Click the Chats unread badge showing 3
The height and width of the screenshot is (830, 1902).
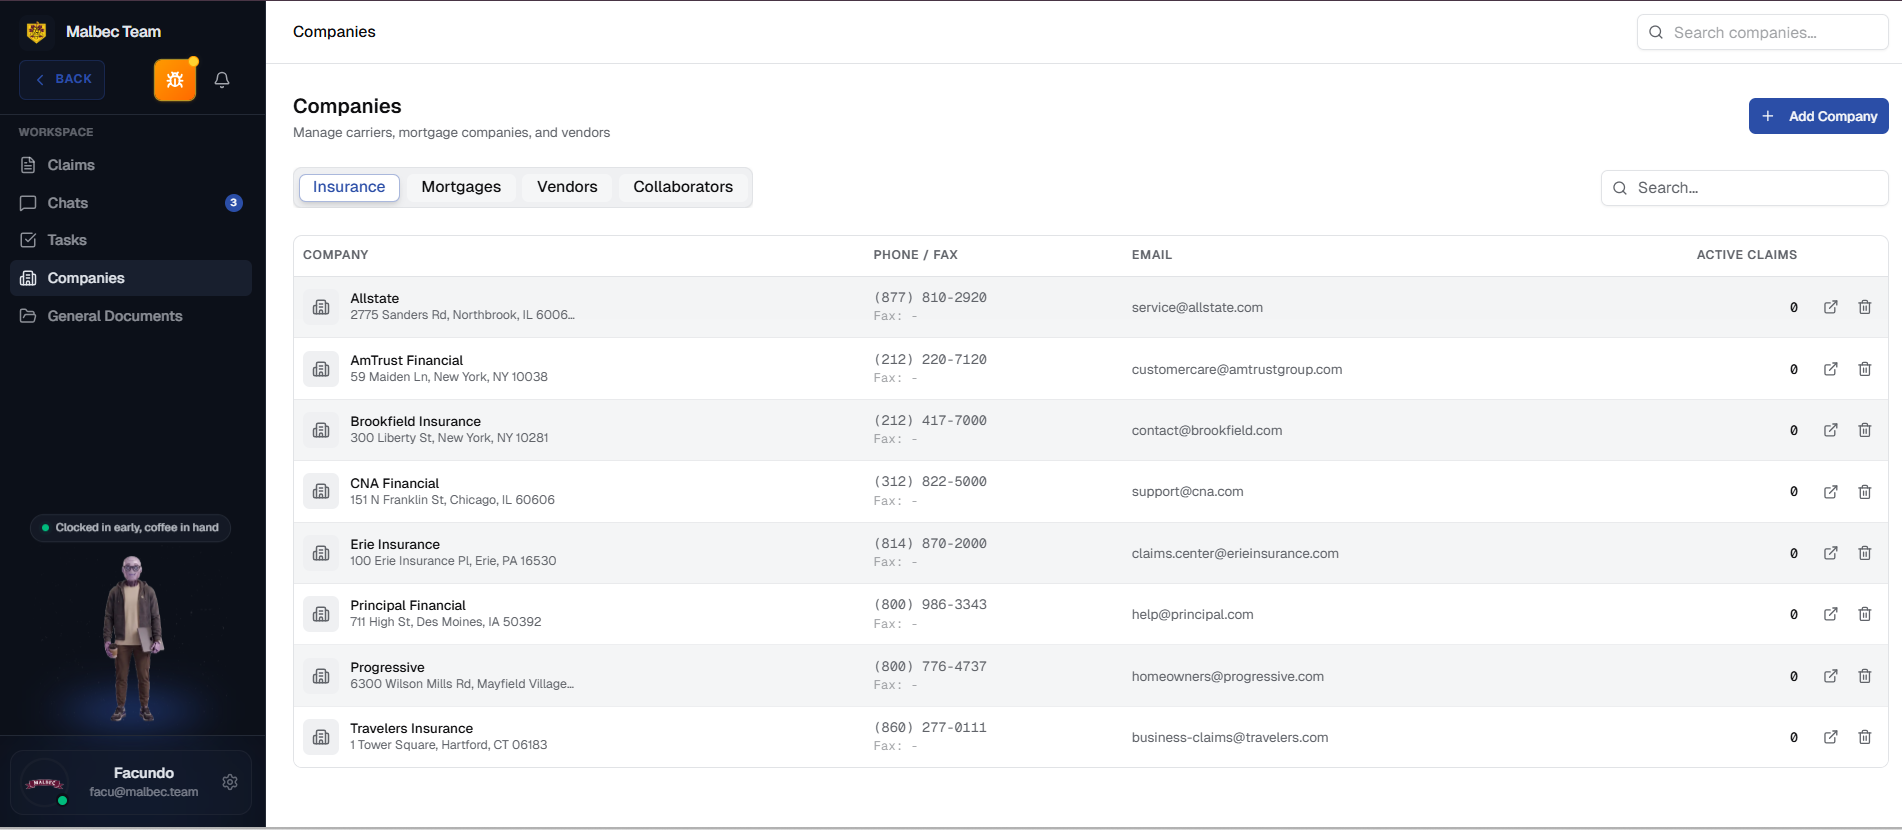tap(233, 203)
